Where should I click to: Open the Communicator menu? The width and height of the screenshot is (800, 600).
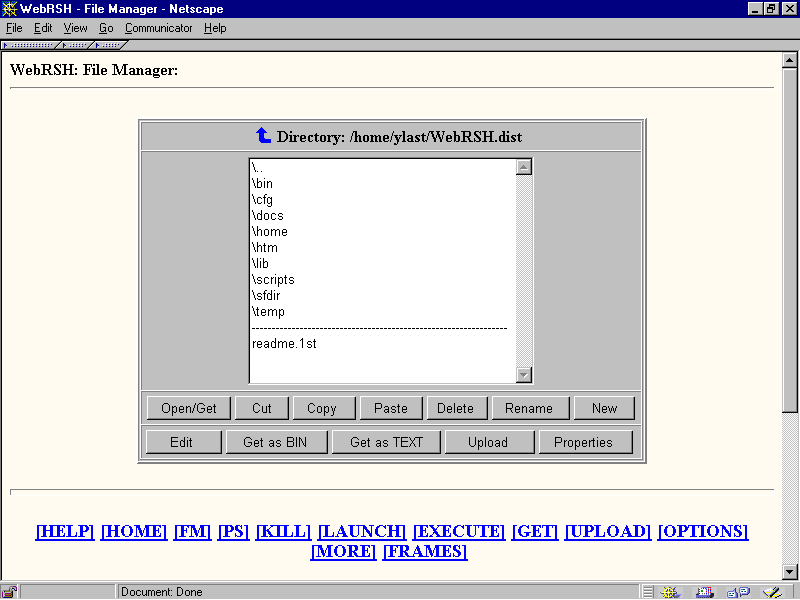coord(158,28)
